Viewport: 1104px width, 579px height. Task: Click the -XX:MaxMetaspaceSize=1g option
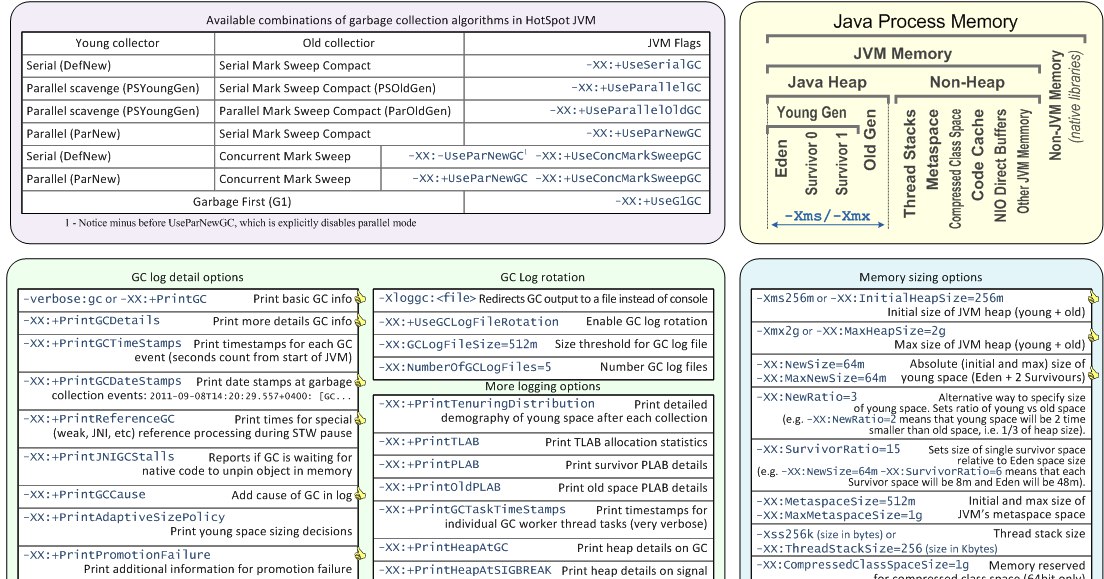pos(839,515)
